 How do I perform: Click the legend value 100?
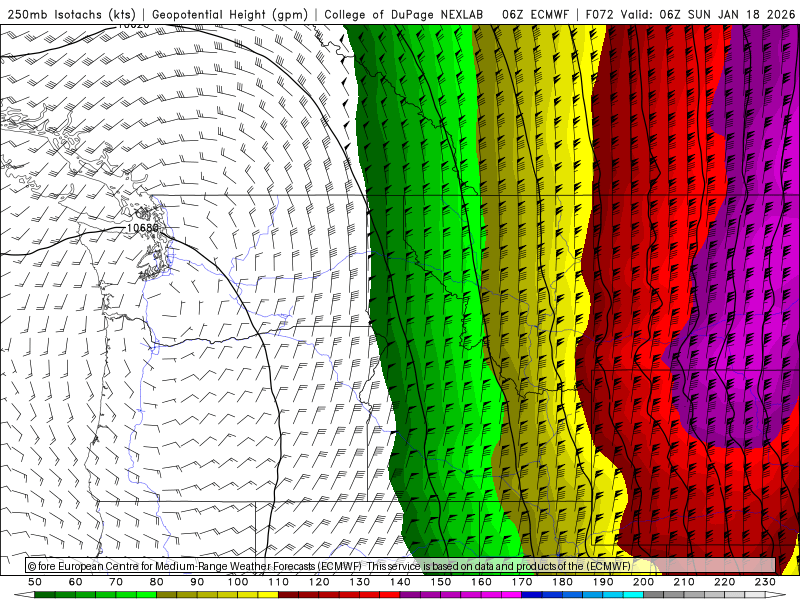pos(238,582)
